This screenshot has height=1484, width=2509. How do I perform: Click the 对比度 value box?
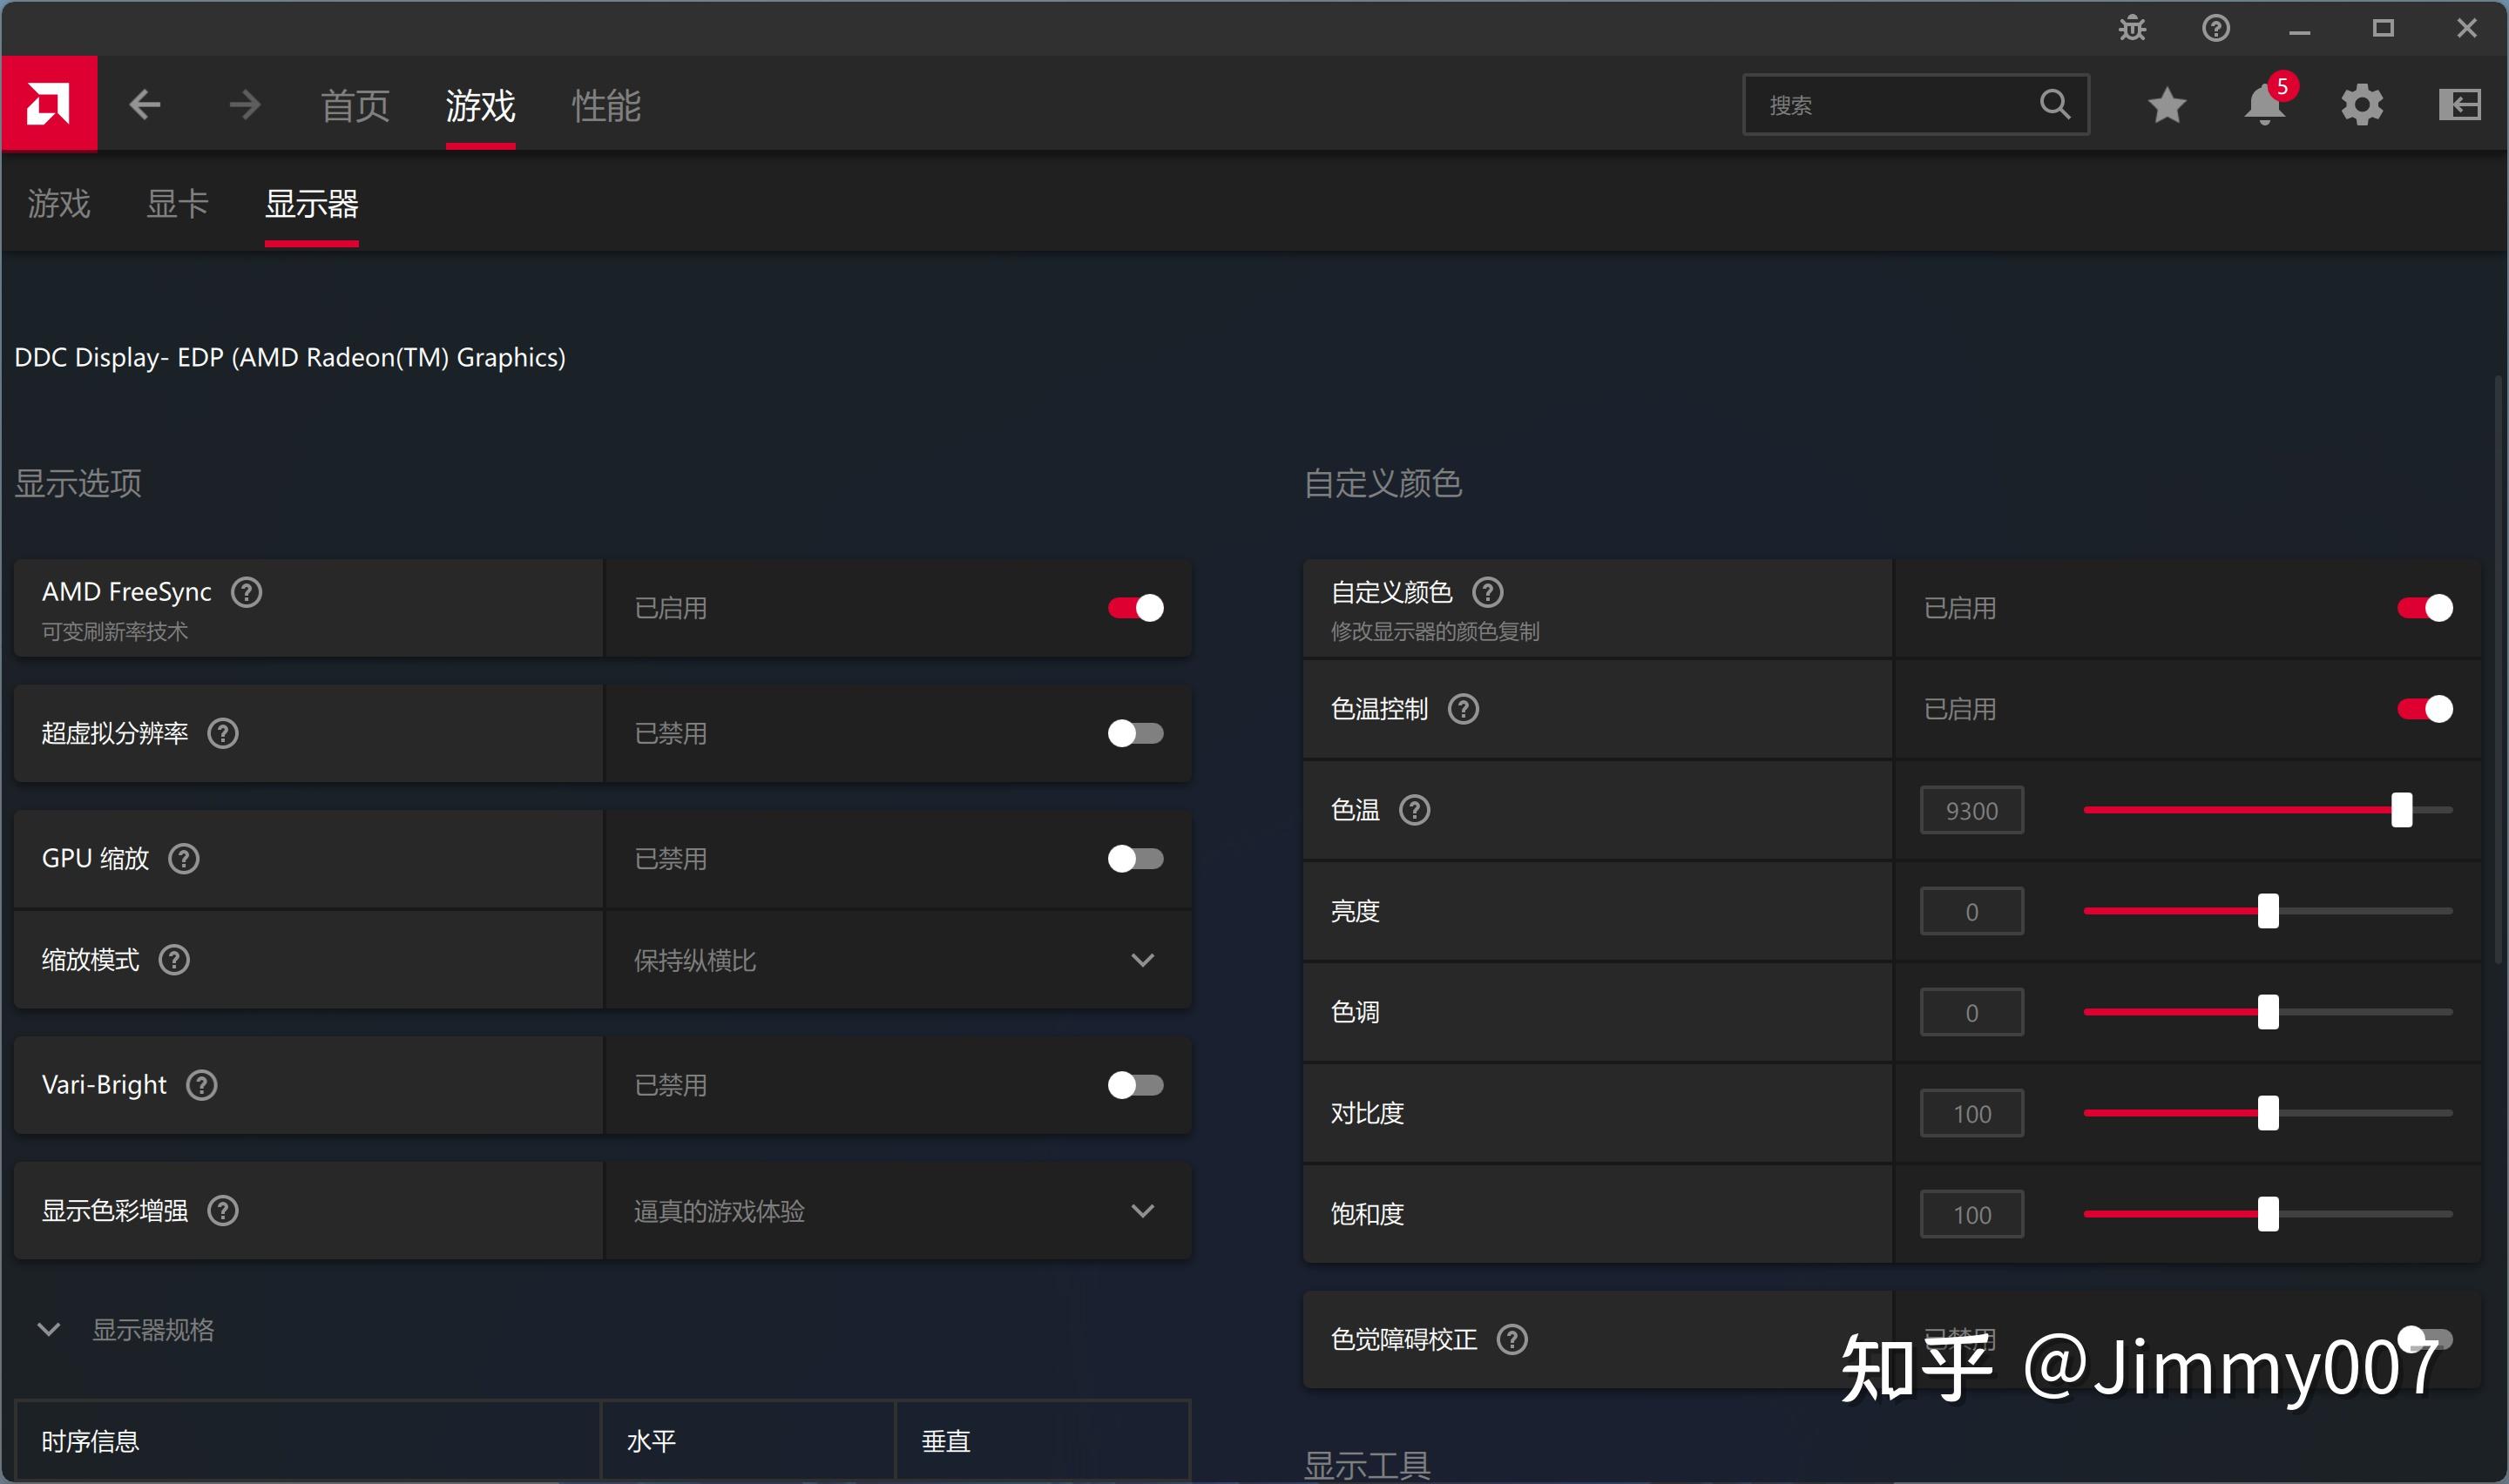coord(1971,1113)
